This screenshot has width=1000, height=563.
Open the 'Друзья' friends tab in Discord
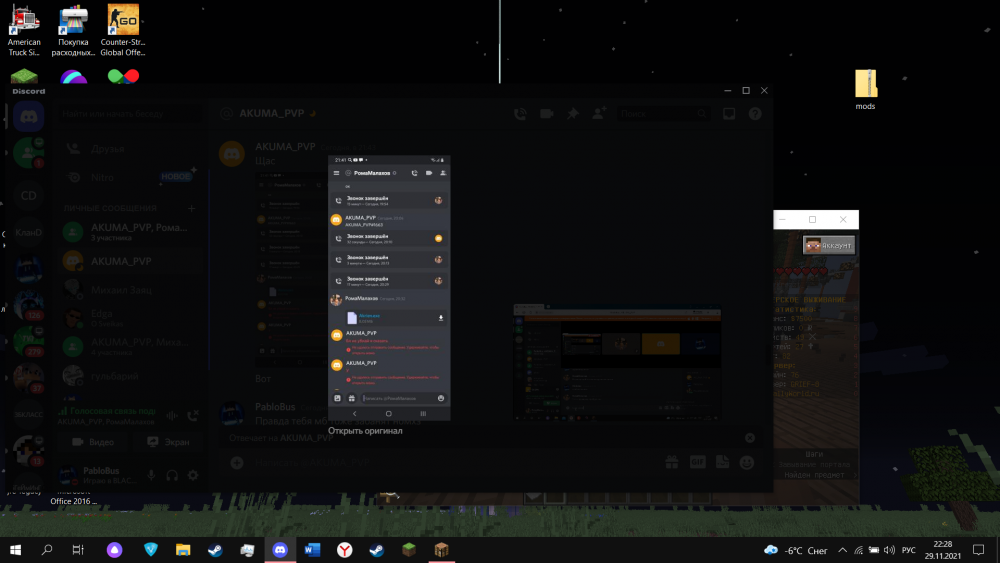[130, 149]
